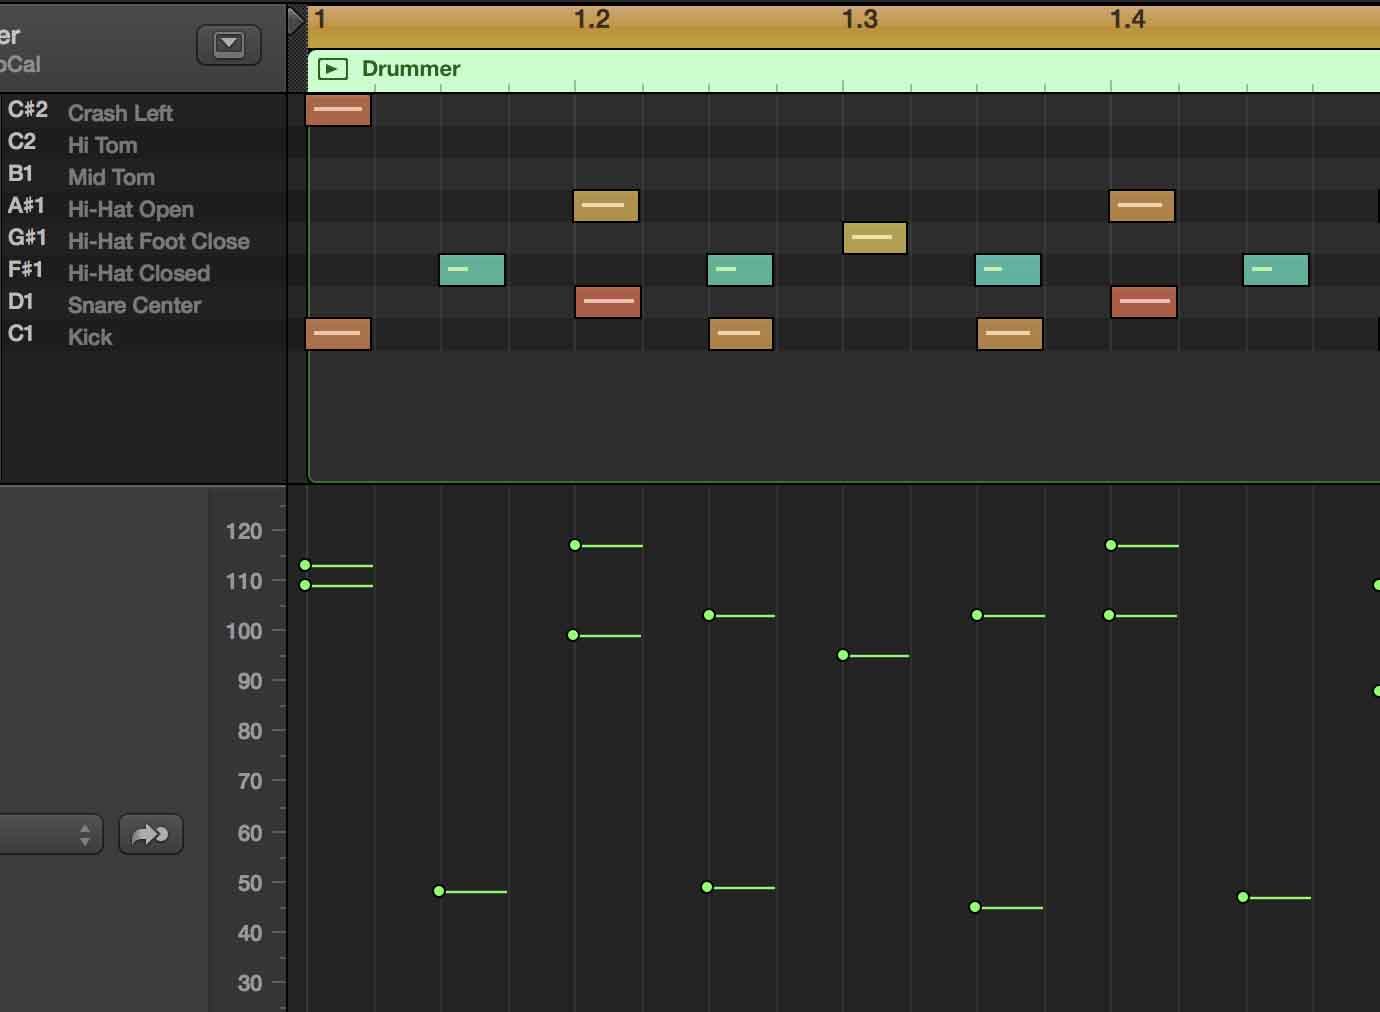
Task: Select the Hi-Hat Open note at 1.2
Action: pyautogui.click(x=605, y=206)
